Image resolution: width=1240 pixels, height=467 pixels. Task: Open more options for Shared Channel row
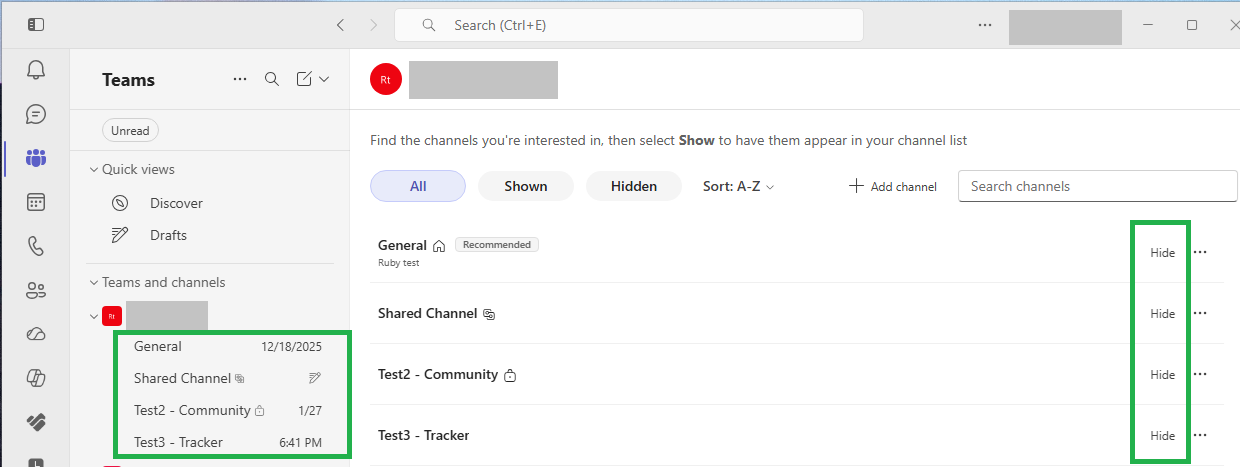pyautogui.click(x=1201, y=314)
